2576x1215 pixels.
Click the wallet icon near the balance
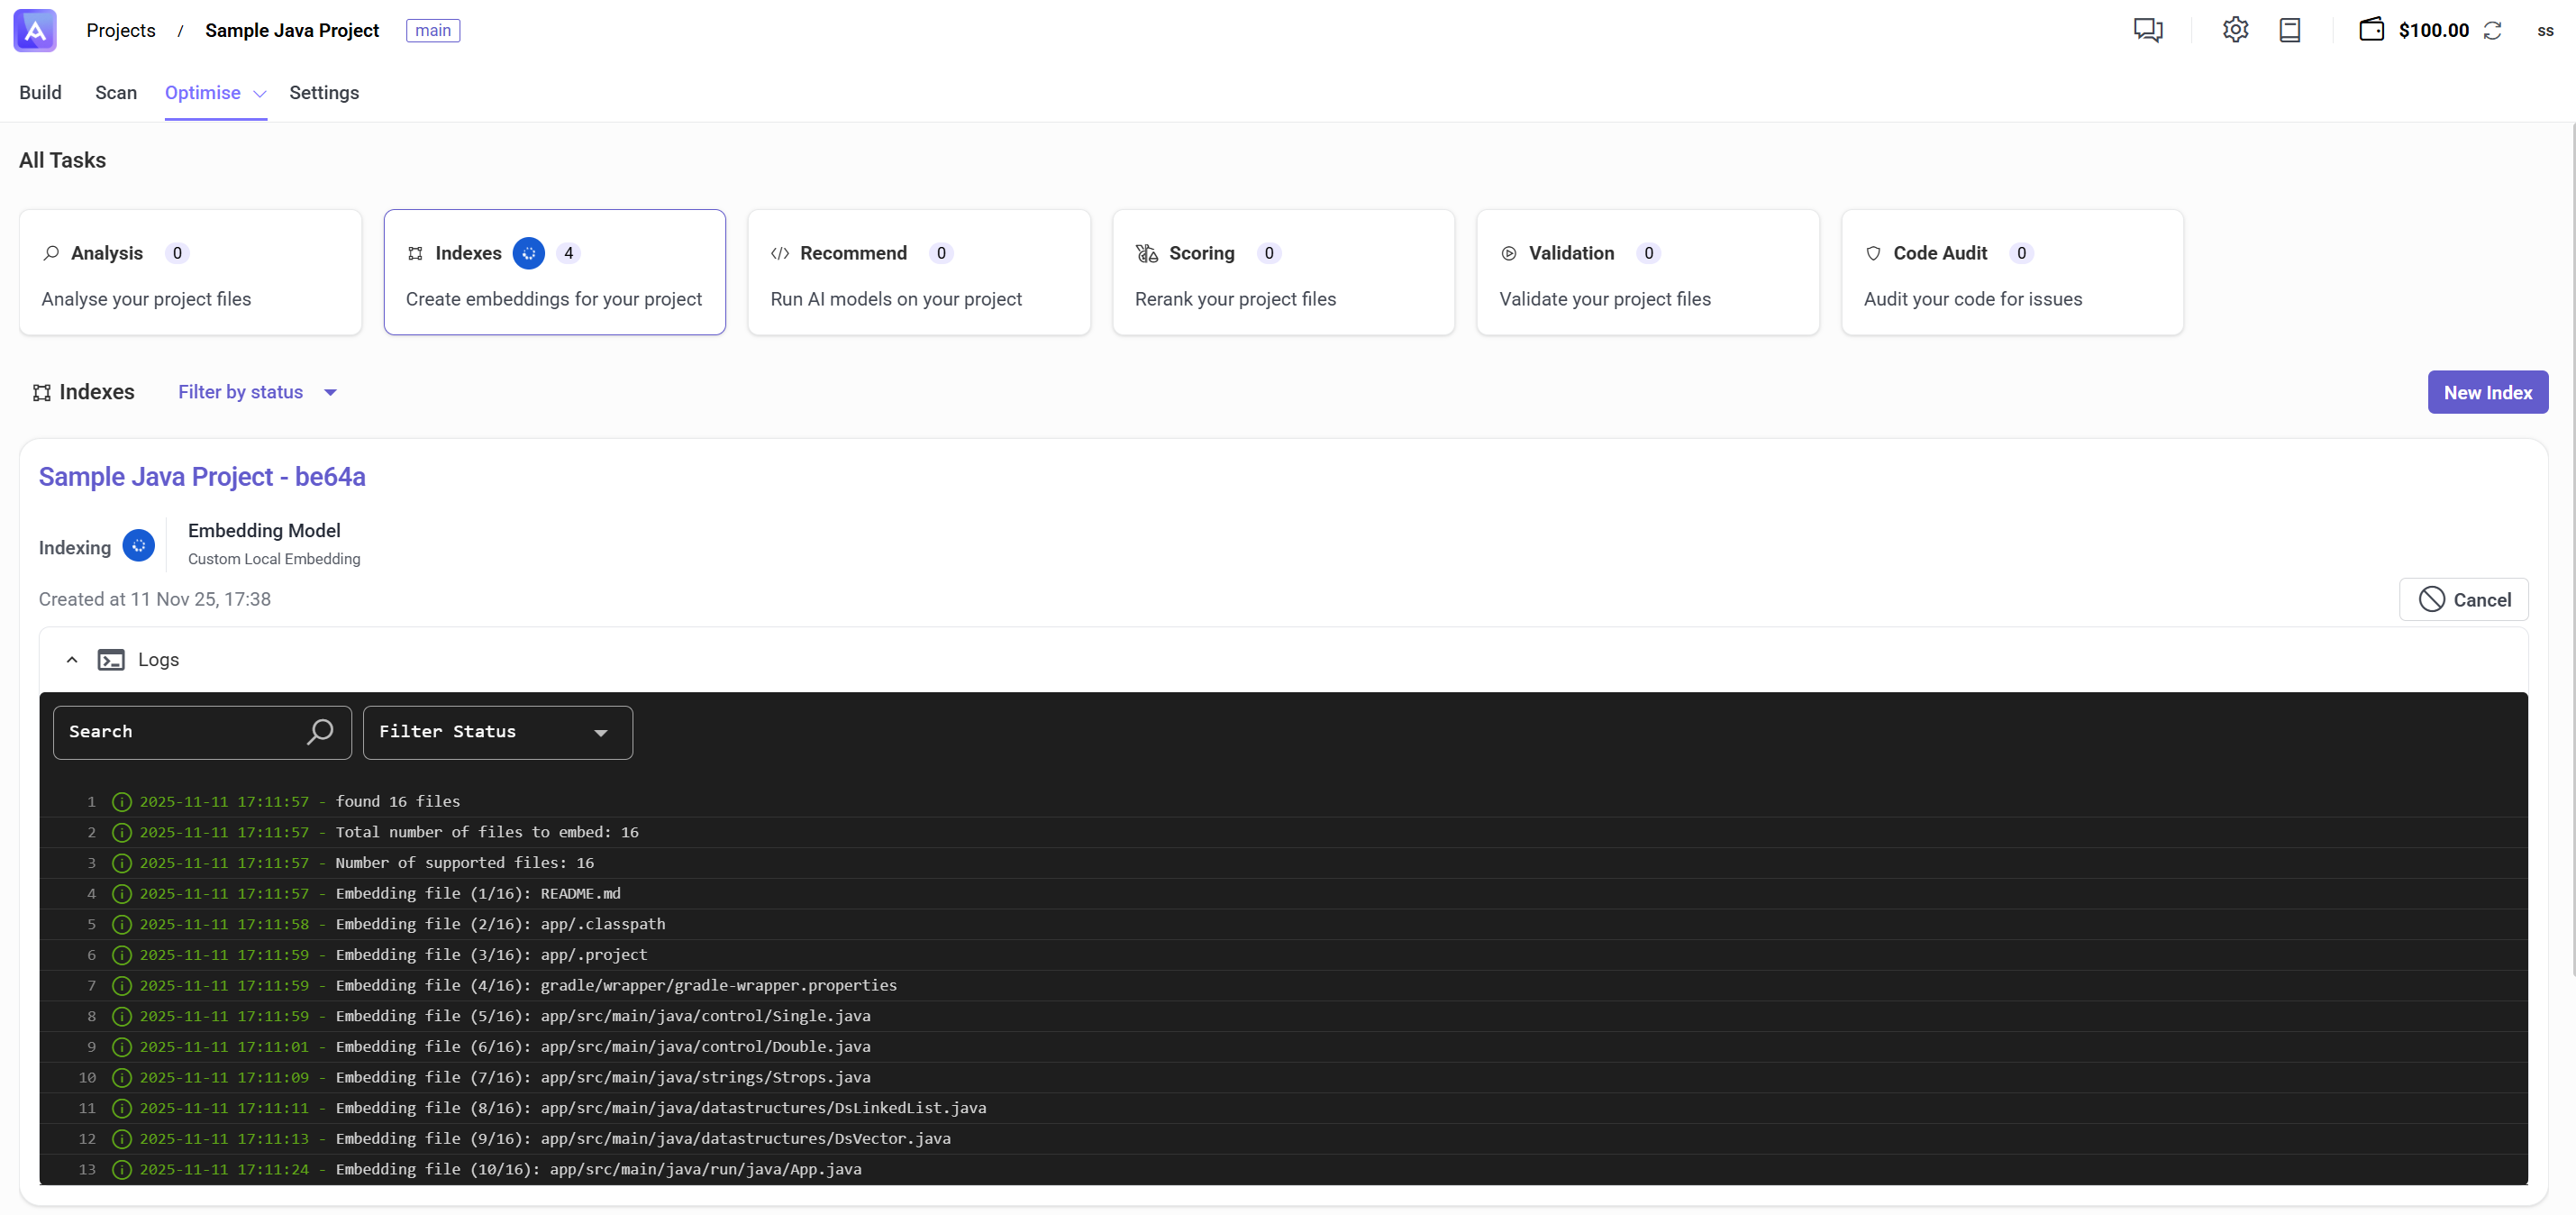(2371, 30)
